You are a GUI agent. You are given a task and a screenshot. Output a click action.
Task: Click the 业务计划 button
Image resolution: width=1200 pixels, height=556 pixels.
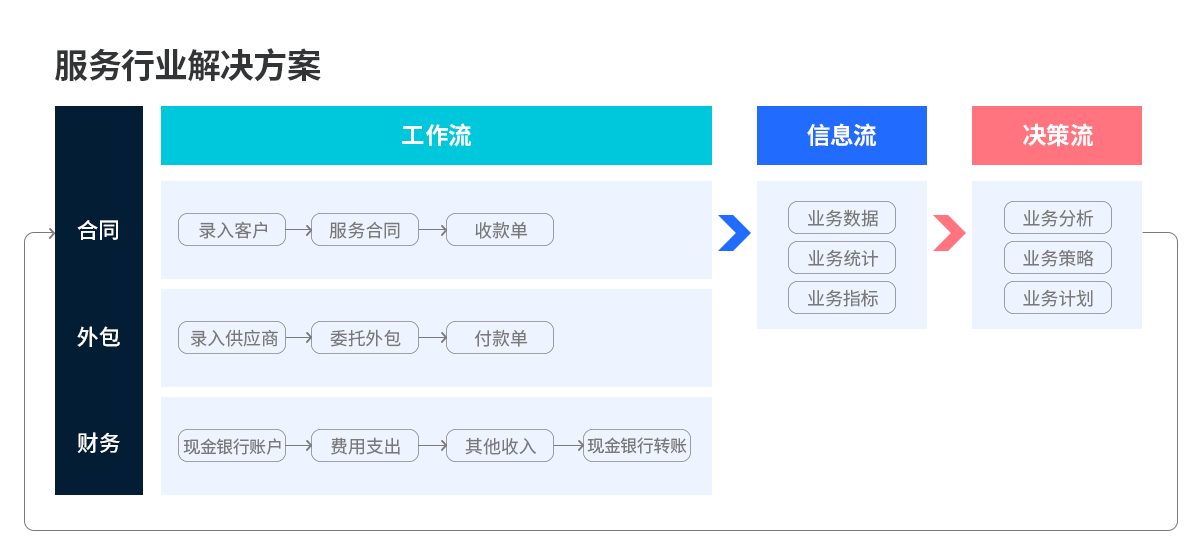tap(1057, 298)
